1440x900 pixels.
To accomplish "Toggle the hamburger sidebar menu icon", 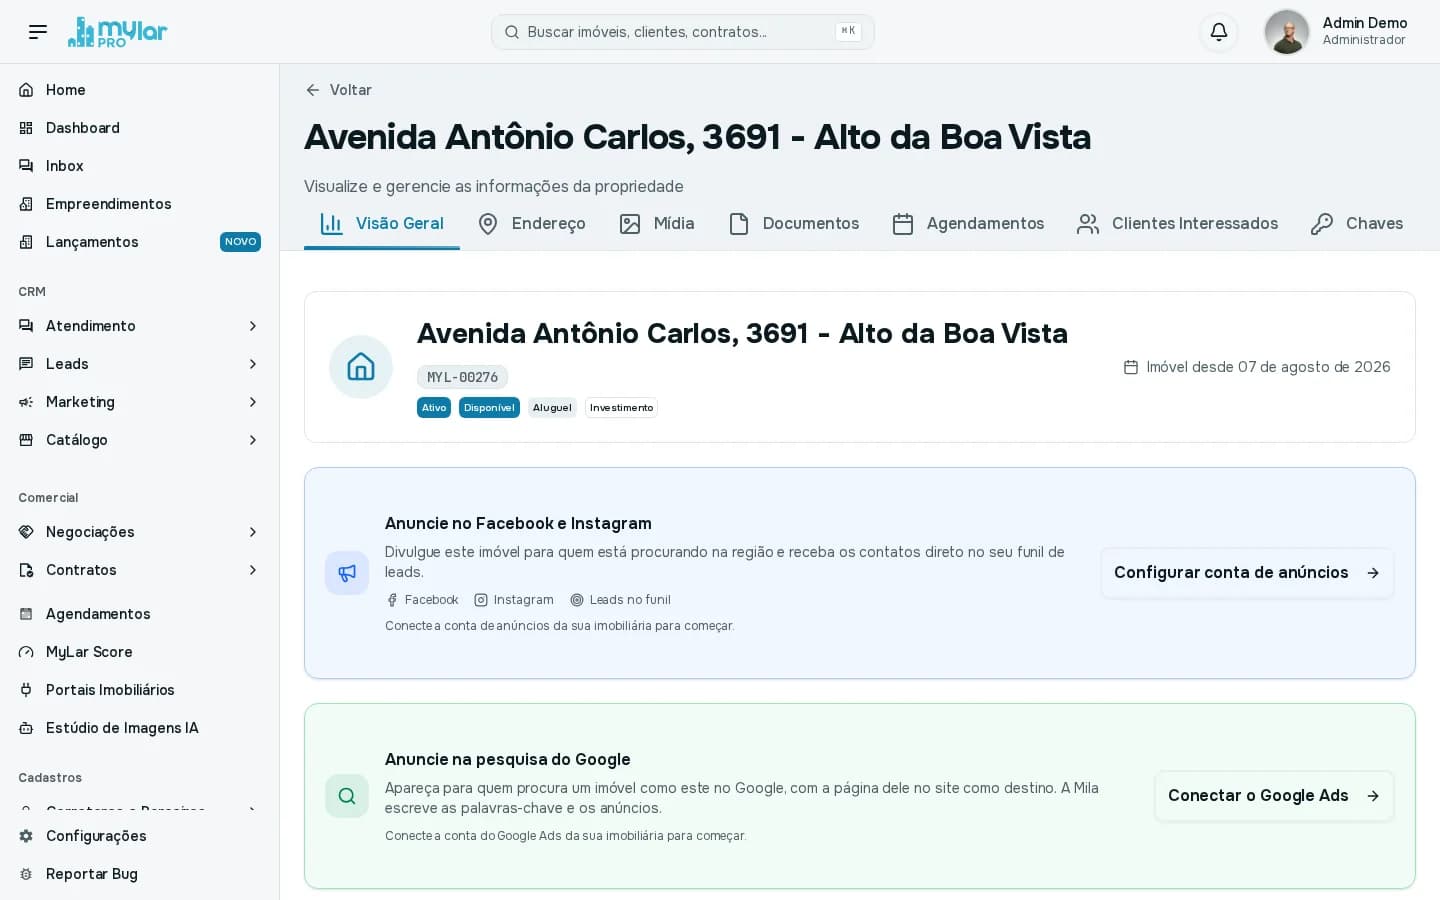I will [x=38, y=32].
